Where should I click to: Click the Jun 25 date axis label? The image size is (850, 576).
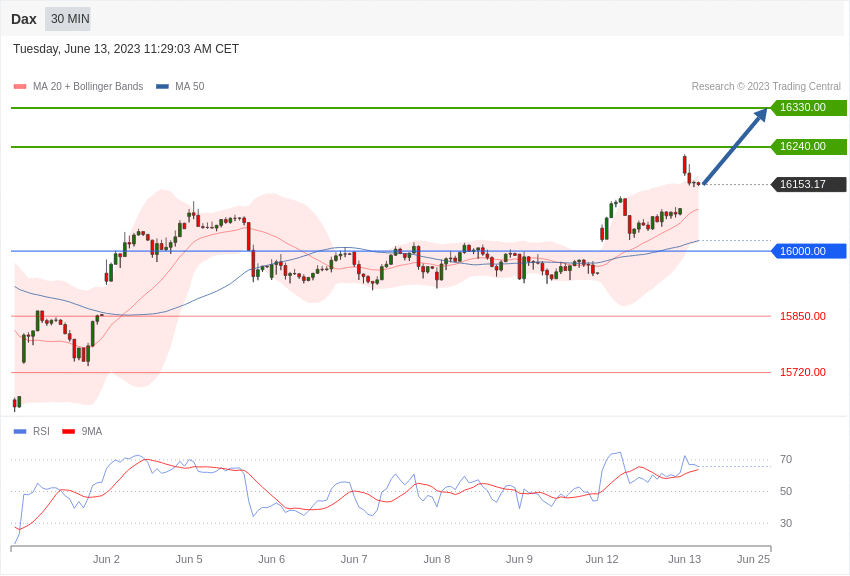[753, 559]
